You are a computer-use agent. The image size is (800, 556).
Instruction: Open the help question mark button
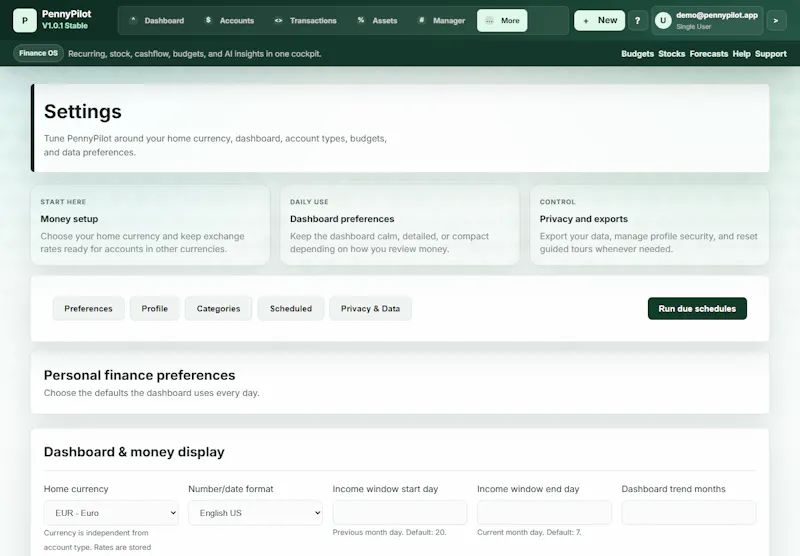pos(637,20)
